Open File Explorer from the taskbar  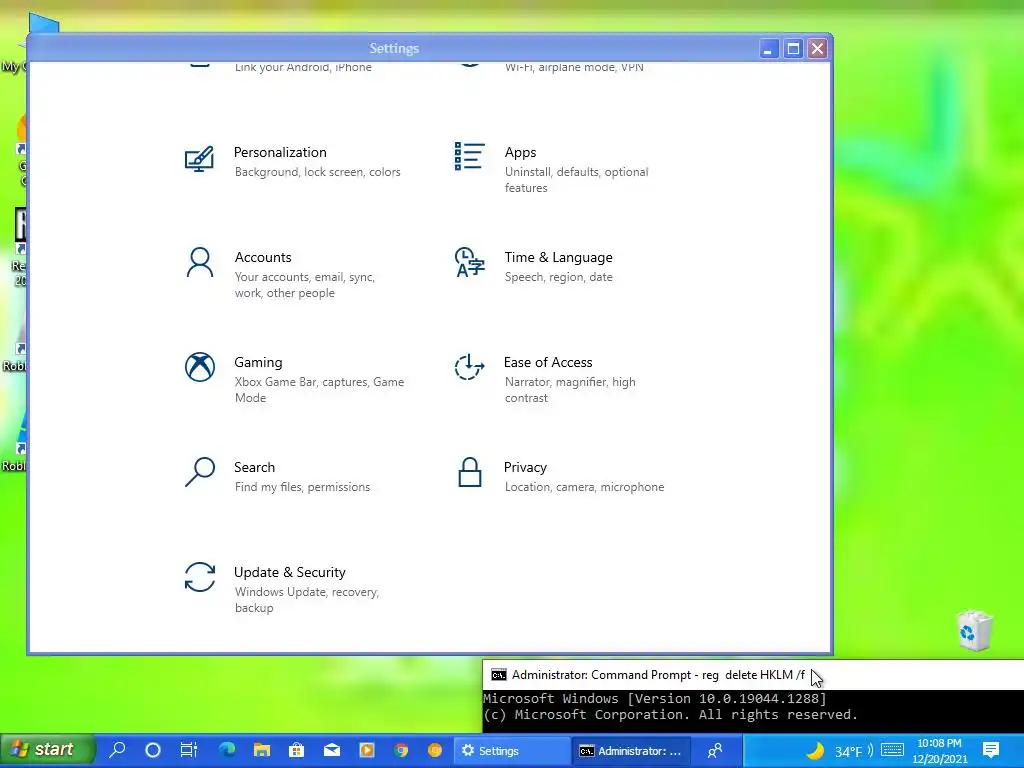click(x=262, y=750)
